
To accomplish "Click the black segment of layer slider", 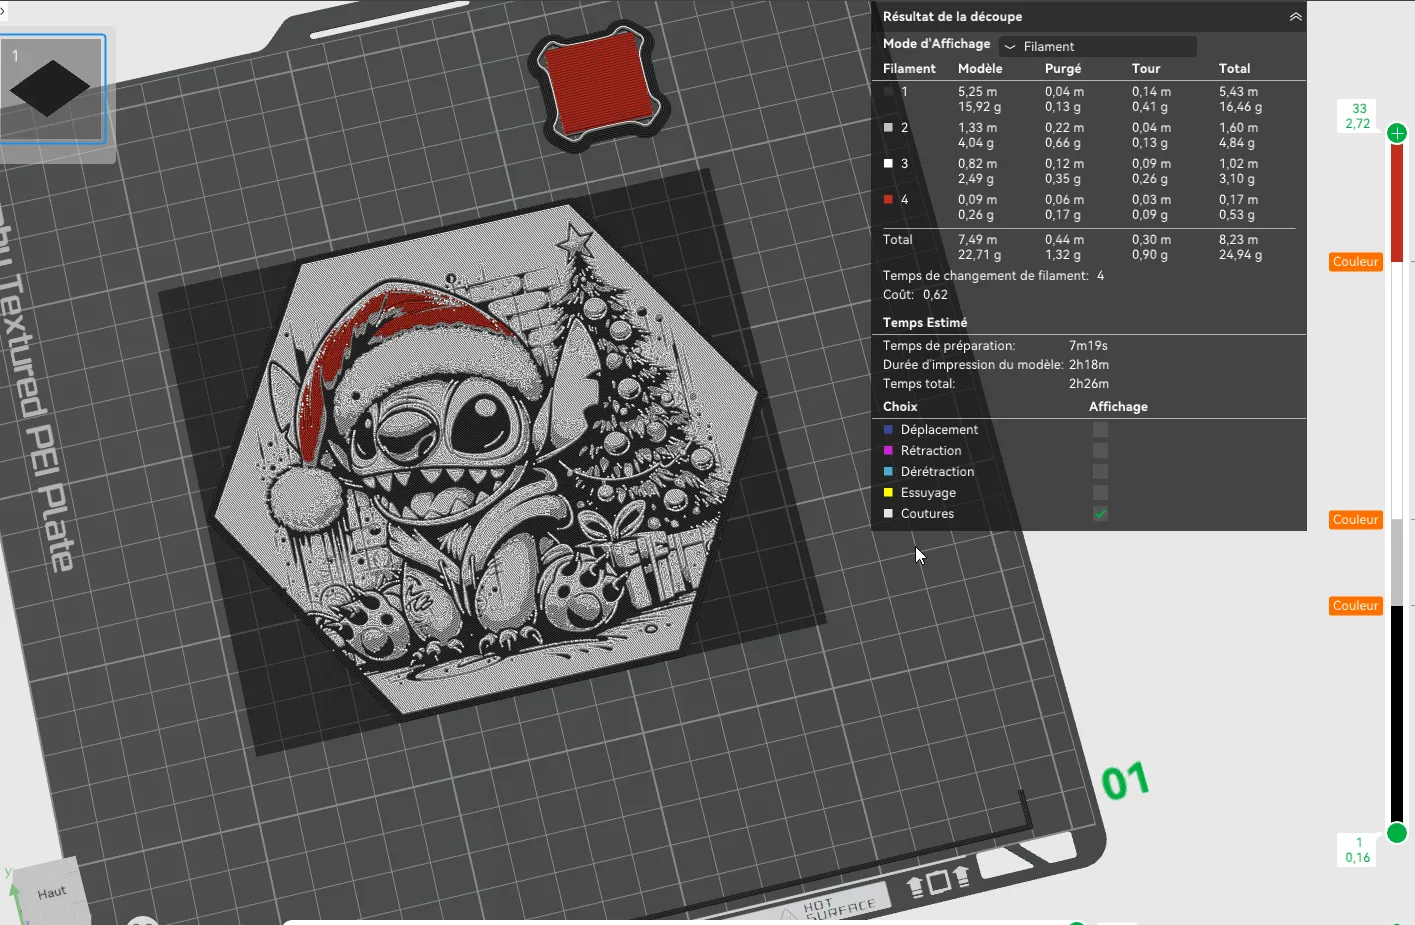I will coord(1397,714).
